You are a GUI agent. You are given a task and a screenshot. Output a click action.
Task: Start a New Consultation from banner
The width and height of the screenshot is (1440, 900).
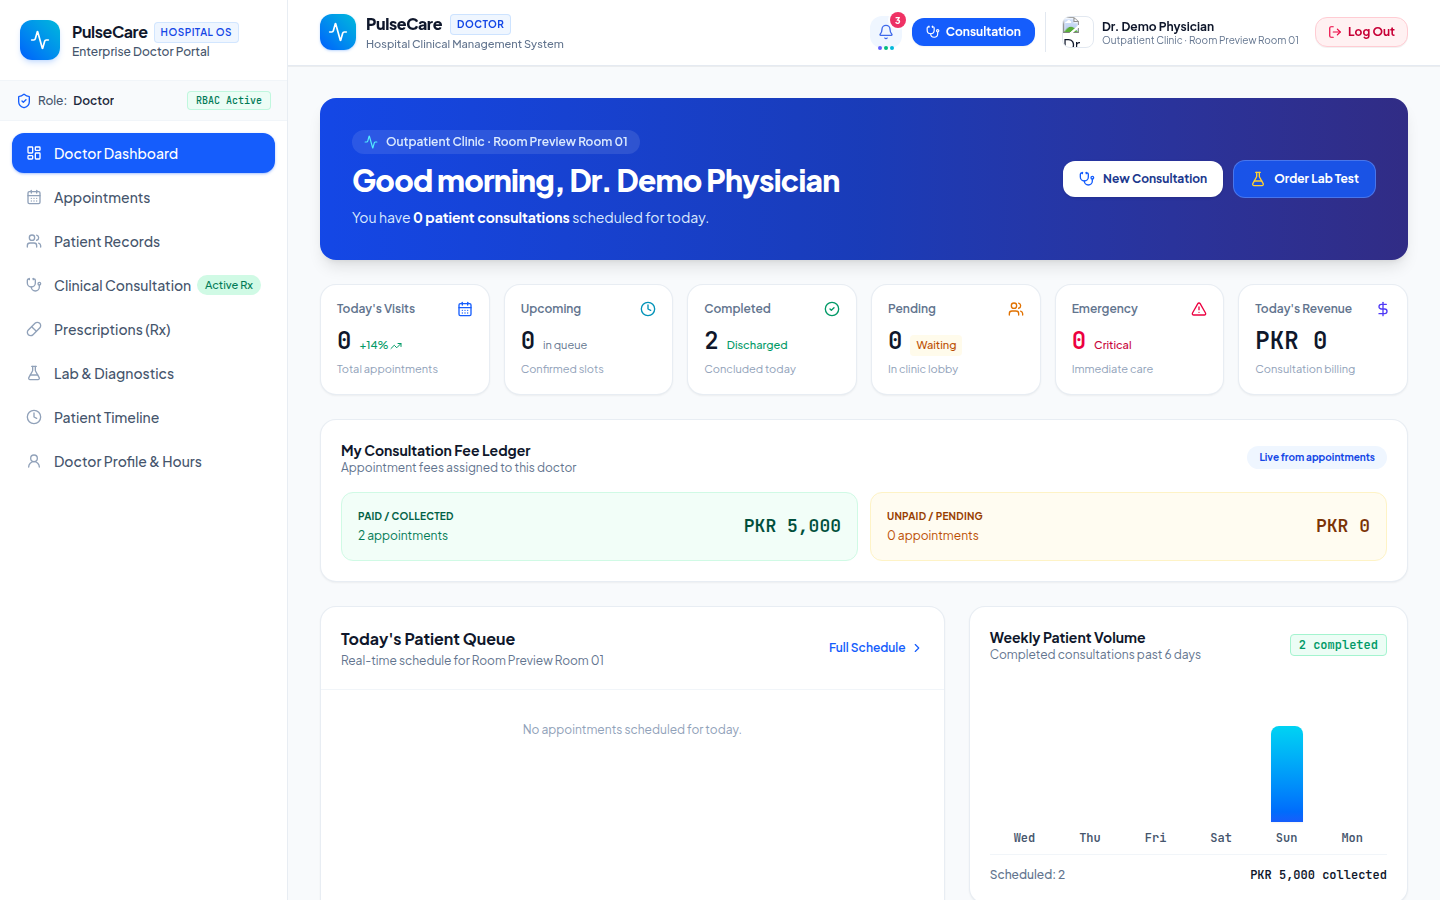[1143, 179]
